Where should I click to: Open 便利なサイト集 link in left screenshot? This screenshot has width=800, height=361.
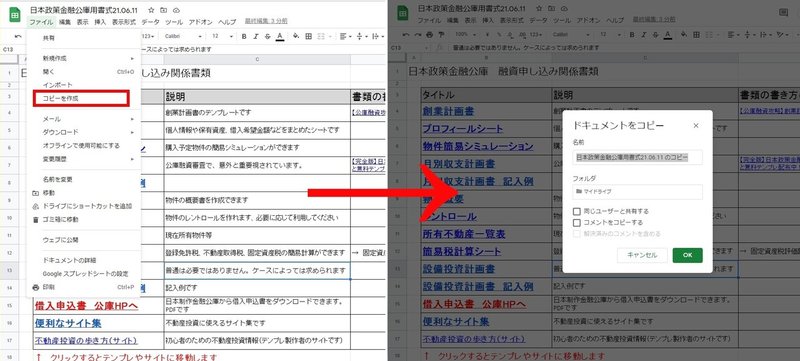click(68, 323)
